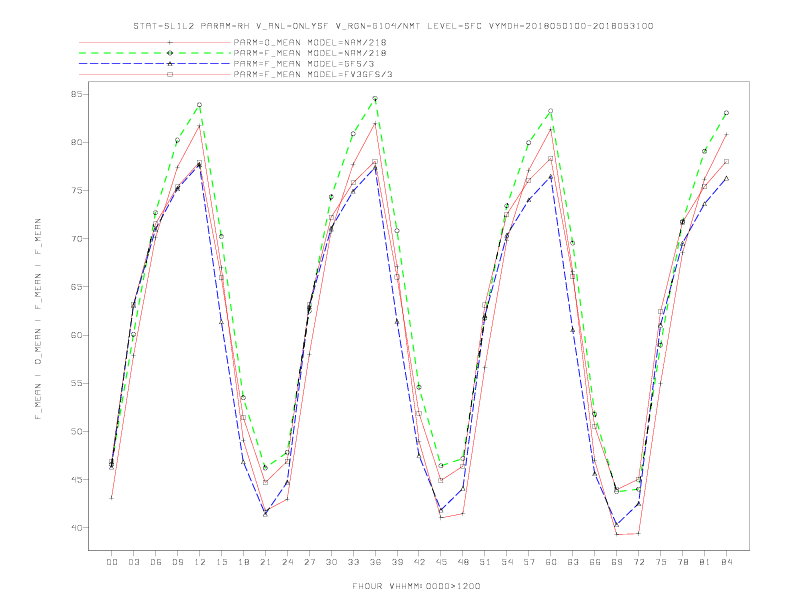This screenshot has height=612, width=792.
Task: Click x-axis tick label 54
Action: [x=507, y=562]
